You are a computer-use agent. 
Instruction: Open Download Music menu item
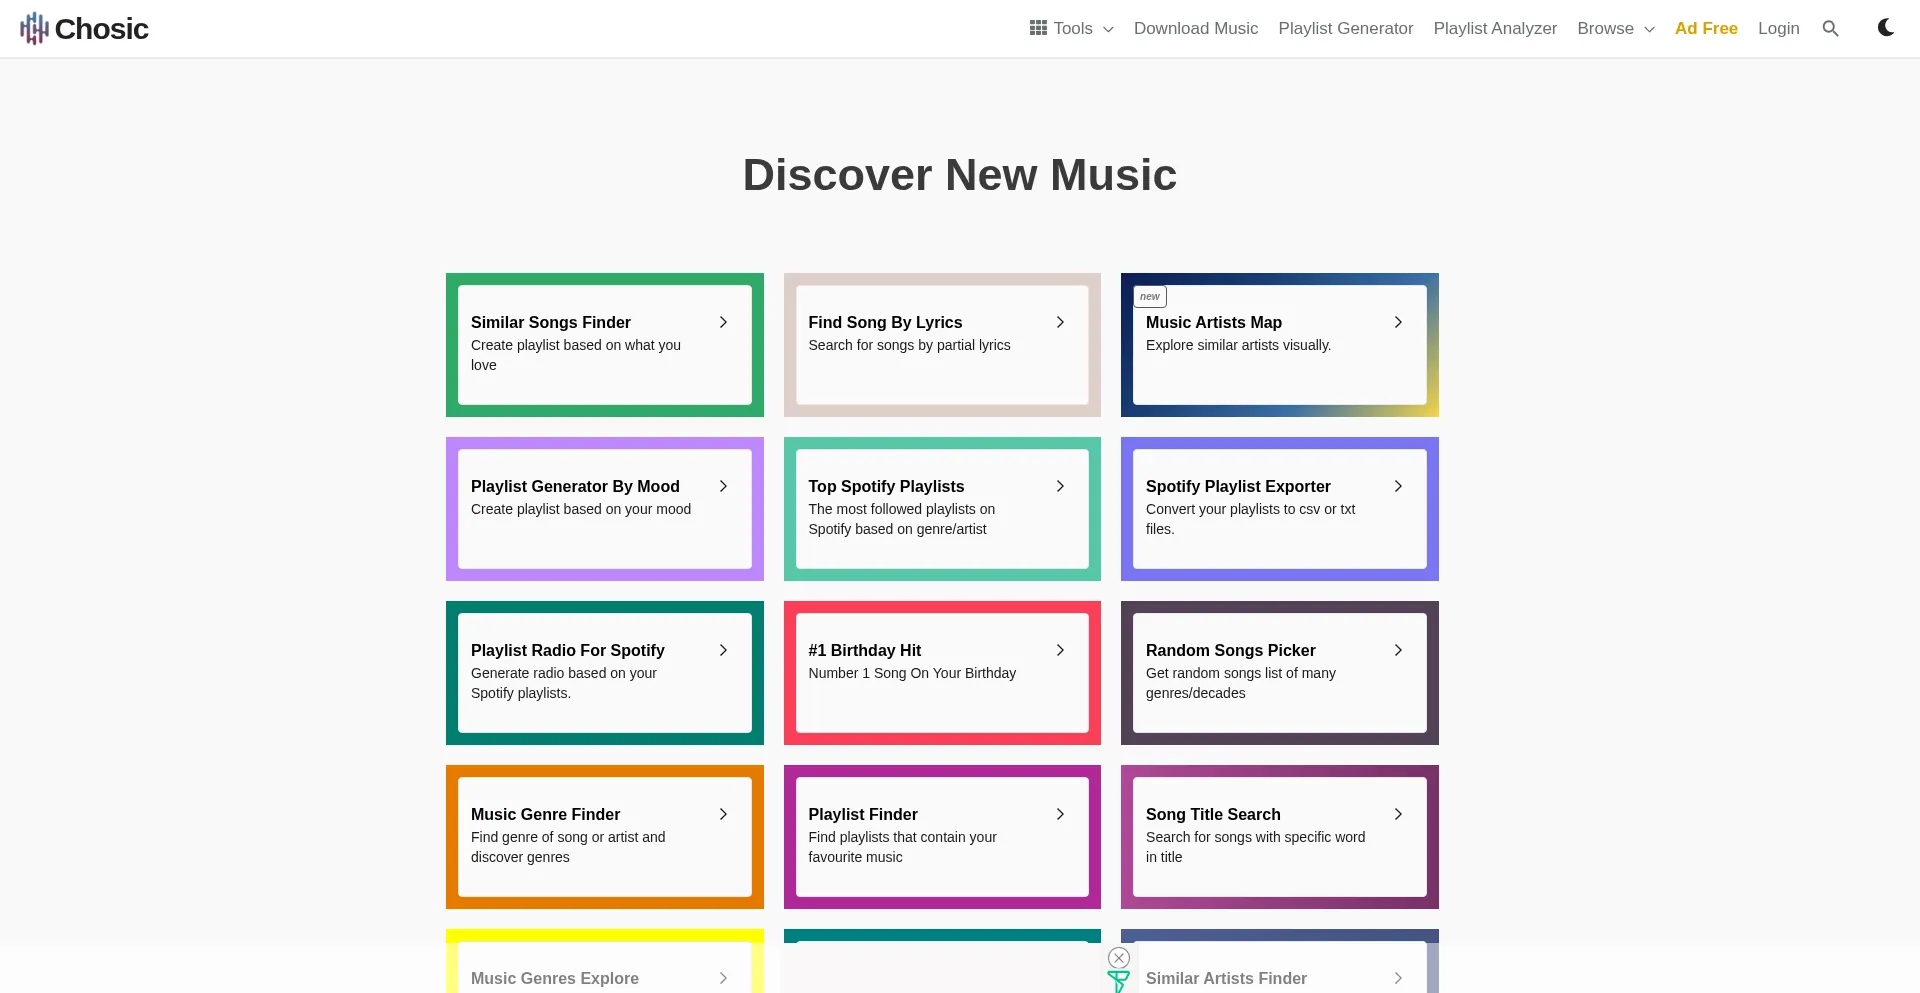point(1195,28)
